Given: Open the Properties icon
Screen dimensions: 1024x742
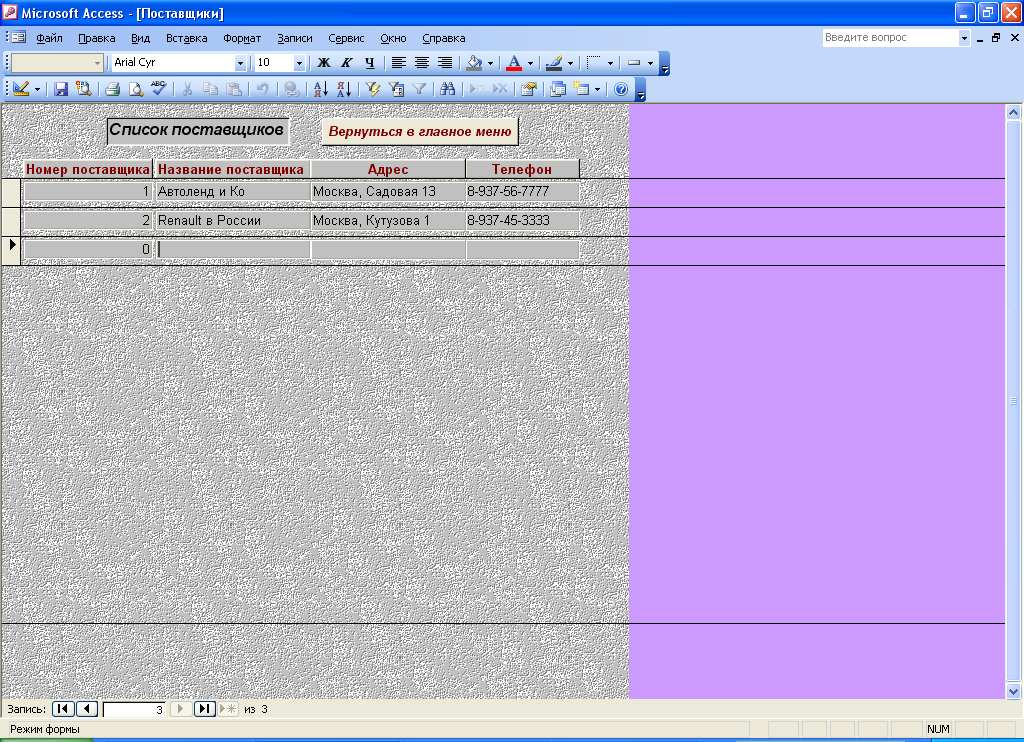Looking at the screenshot, I should point(528,89).
